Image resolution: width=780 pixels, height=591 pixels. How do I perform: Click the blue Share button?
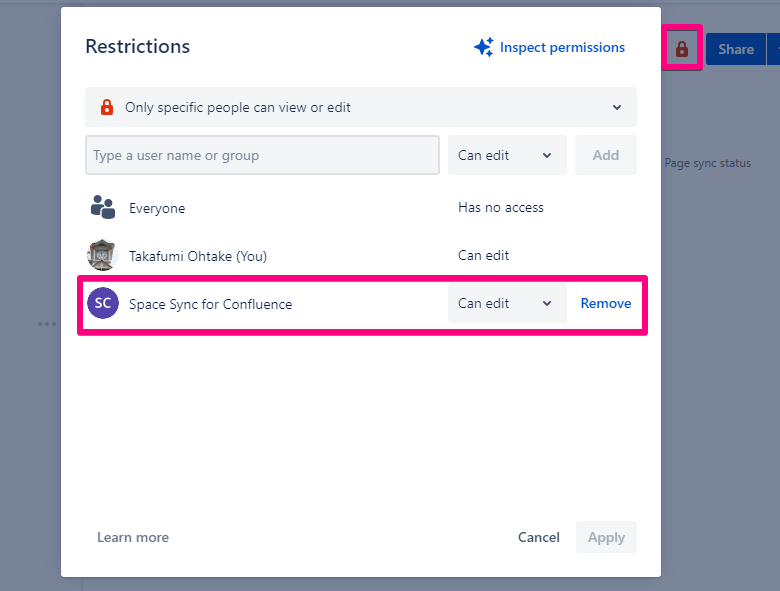[x=735, y=49]
